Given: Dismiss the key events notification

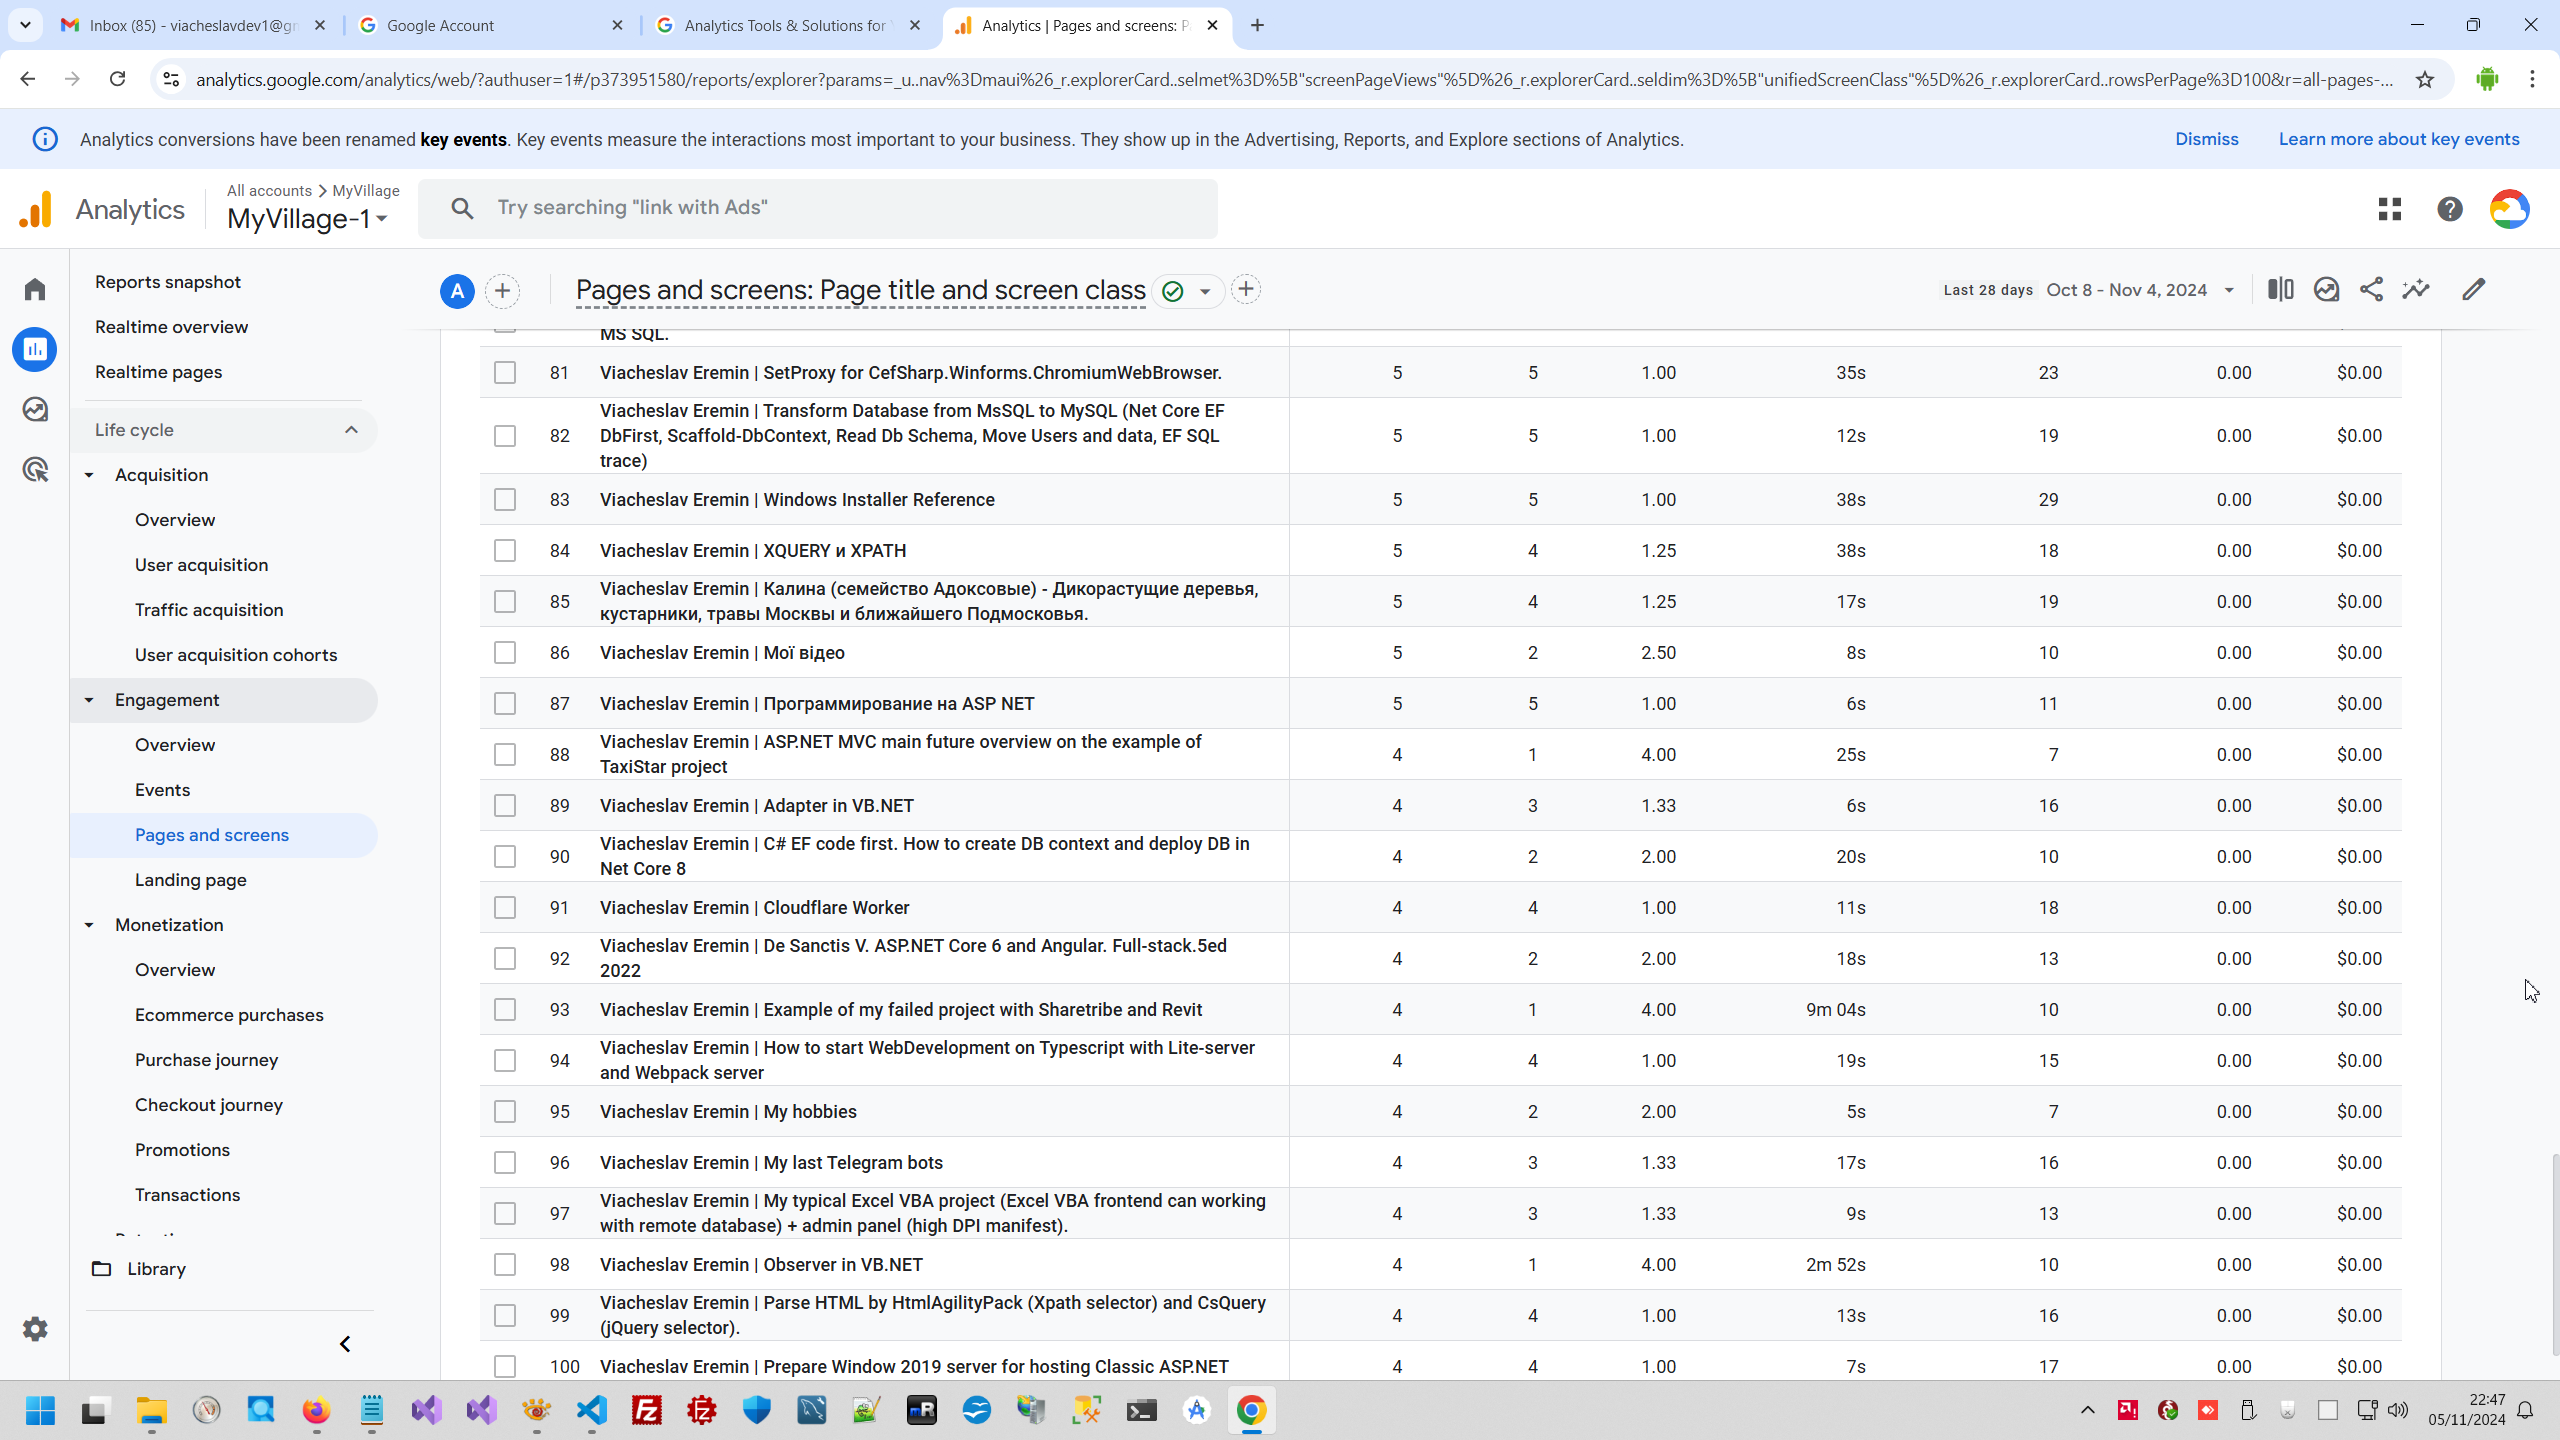Looking at the screenshot, I should coord(2206,139).
